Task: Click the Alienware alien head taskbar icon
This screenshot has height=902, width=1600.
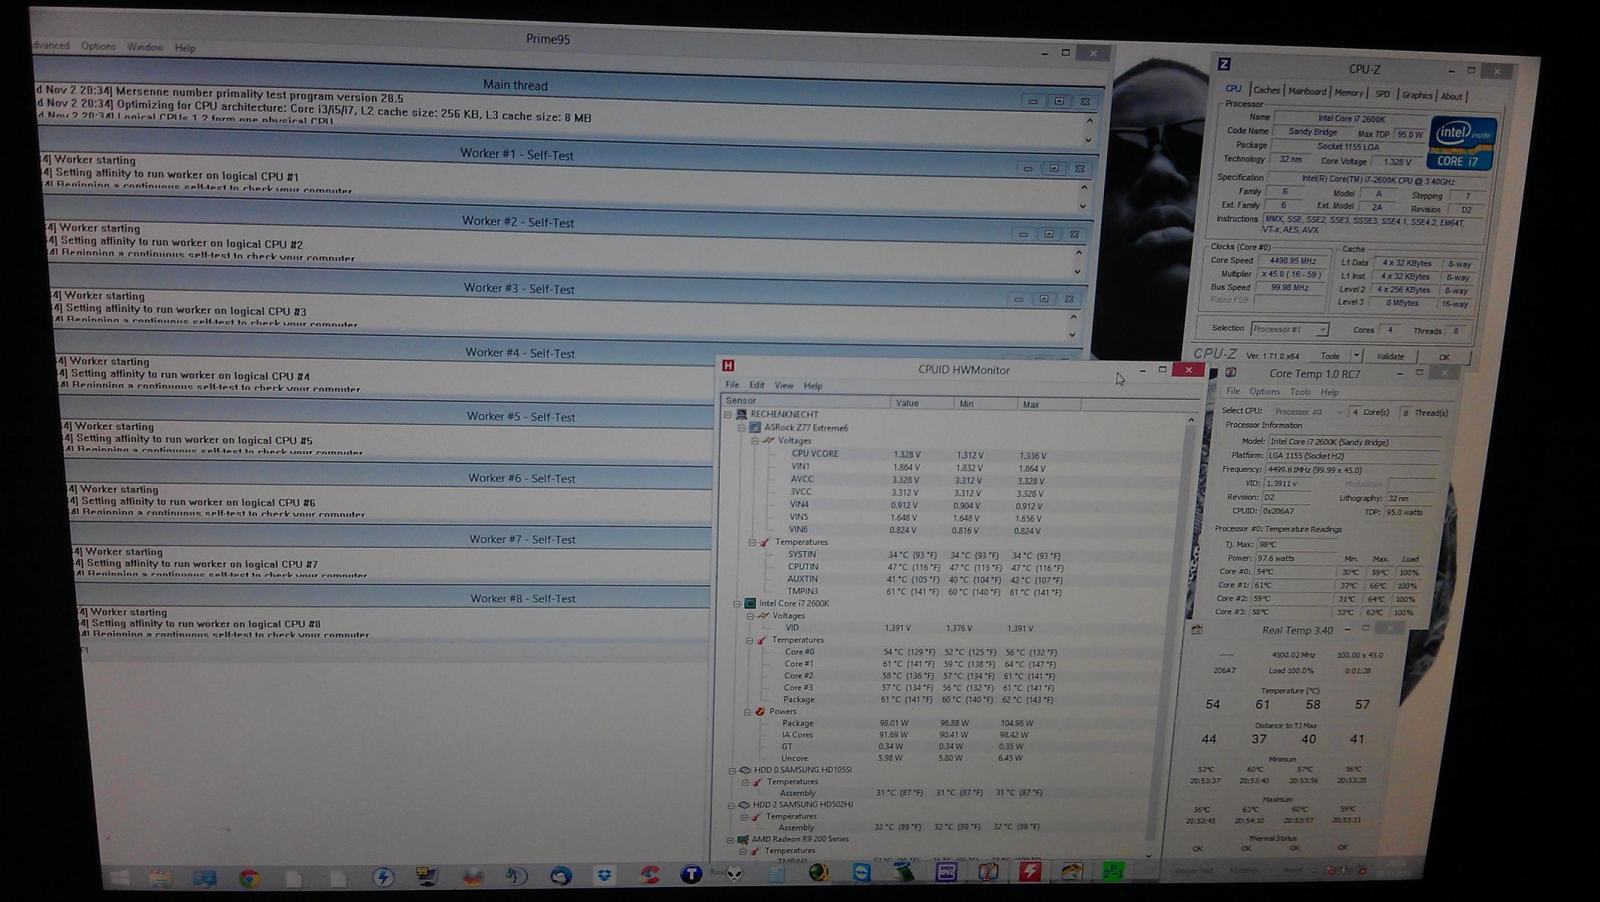Action: (x=735, y=874)
